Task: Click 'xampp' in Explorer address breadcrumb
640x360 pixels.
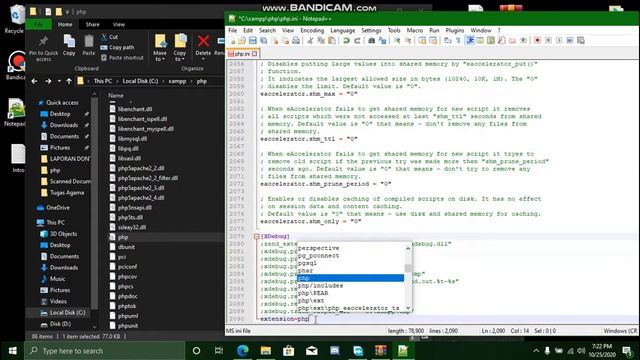Action: coord(177,81)
